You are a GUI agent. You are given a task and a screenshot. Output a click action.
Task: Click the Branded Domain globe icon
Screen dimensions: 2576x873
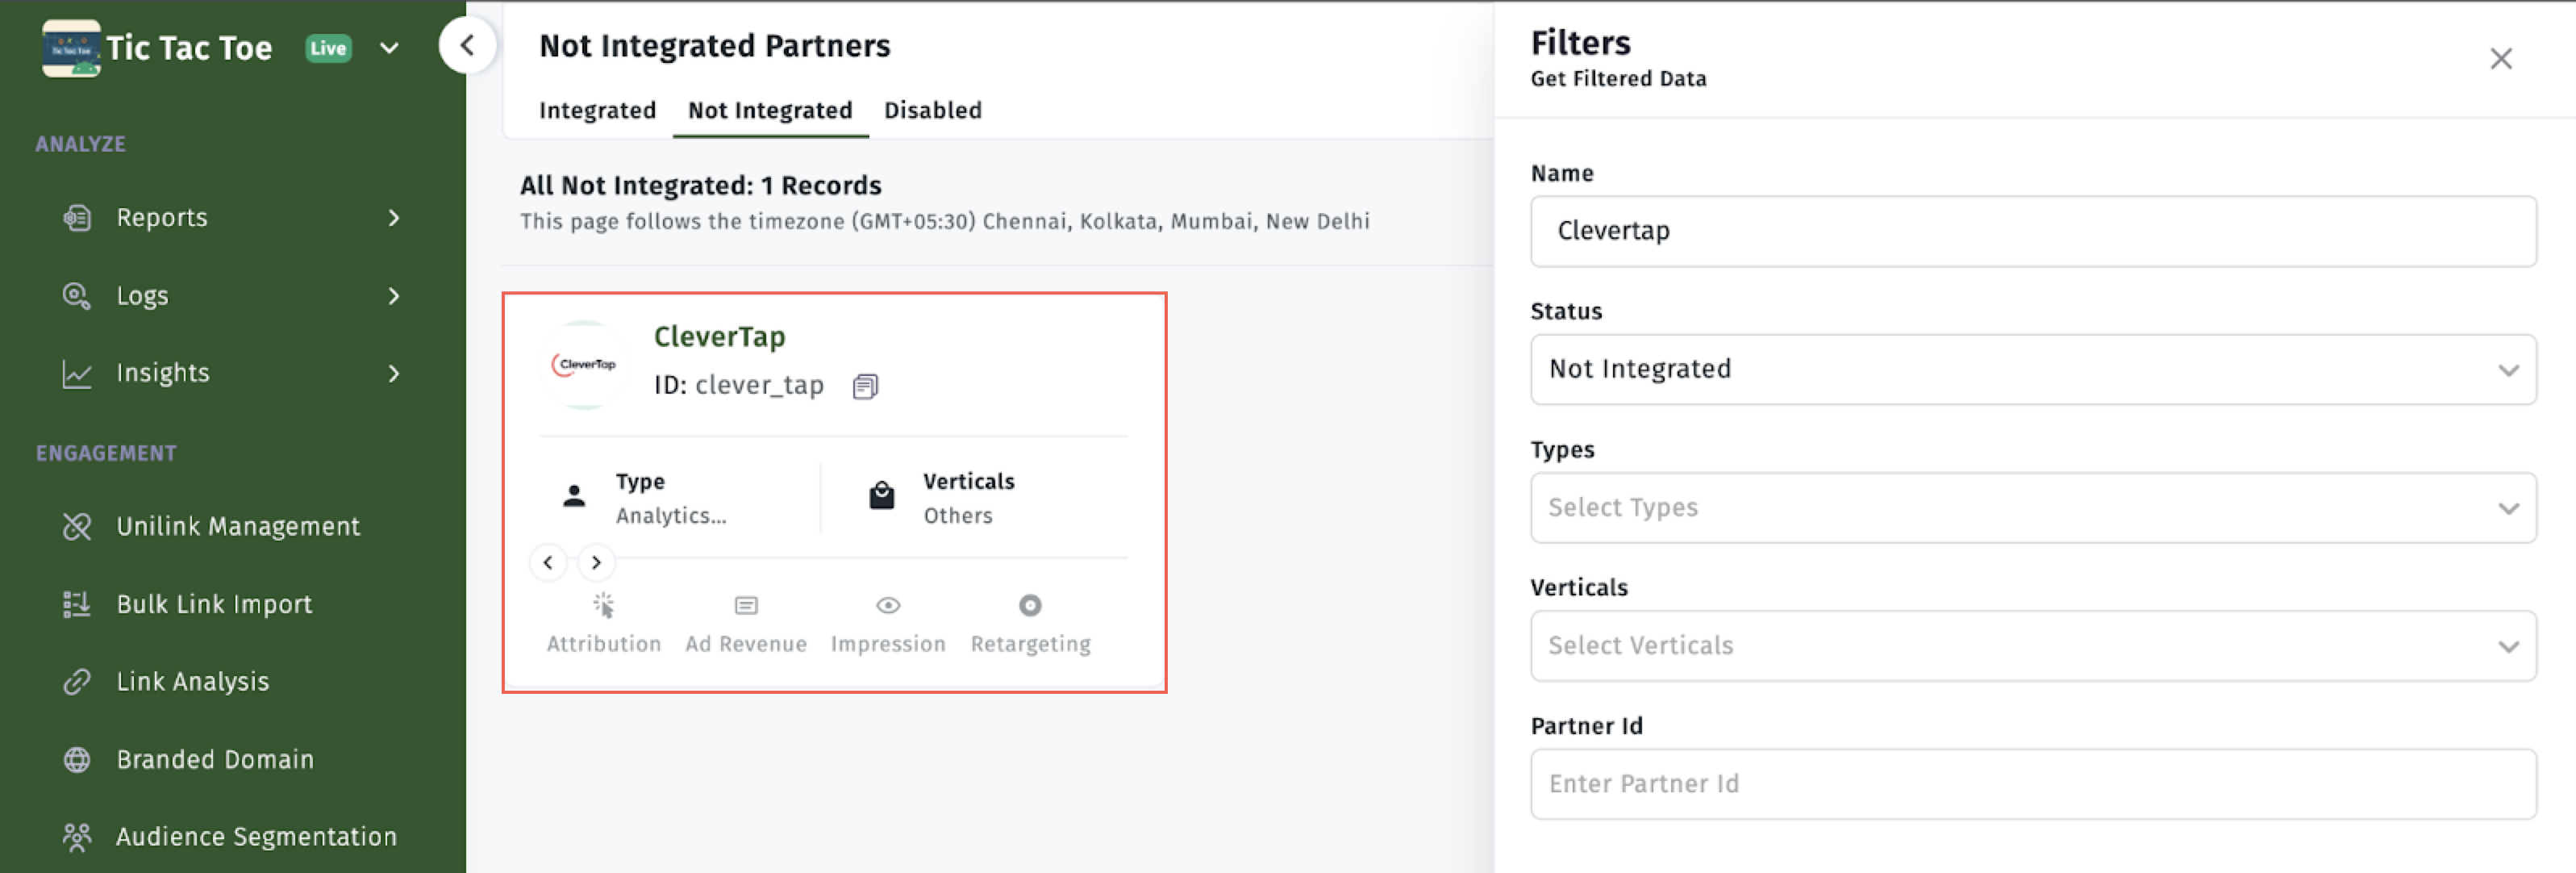tap(77, 760)
